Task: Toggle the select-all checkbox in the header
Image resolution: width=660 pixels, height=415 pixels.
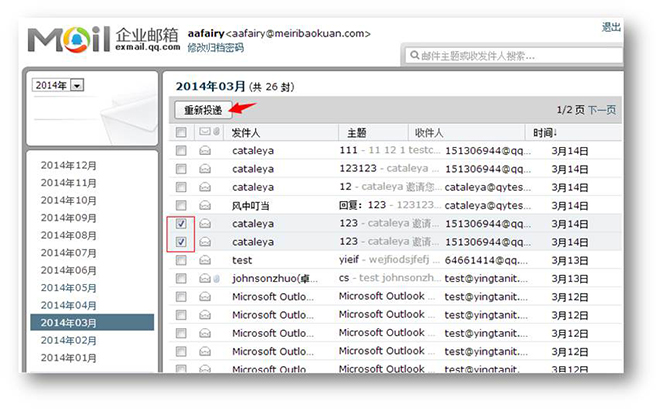Action: point(181,132)
